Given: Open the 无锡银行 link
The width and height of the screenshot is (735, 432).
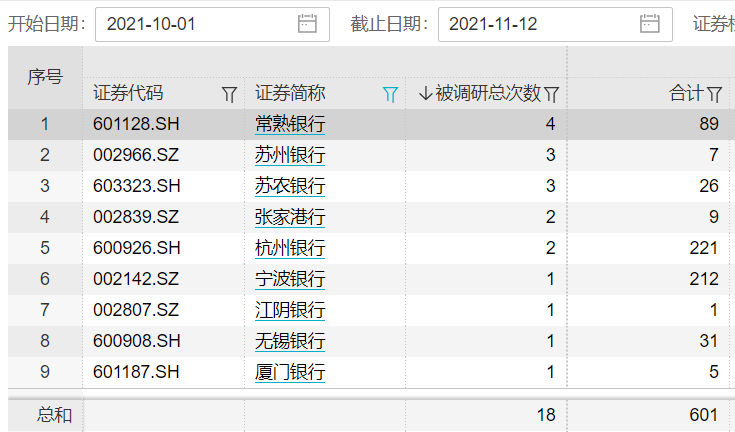Looking at the screenshot, I should pos(289,342).
